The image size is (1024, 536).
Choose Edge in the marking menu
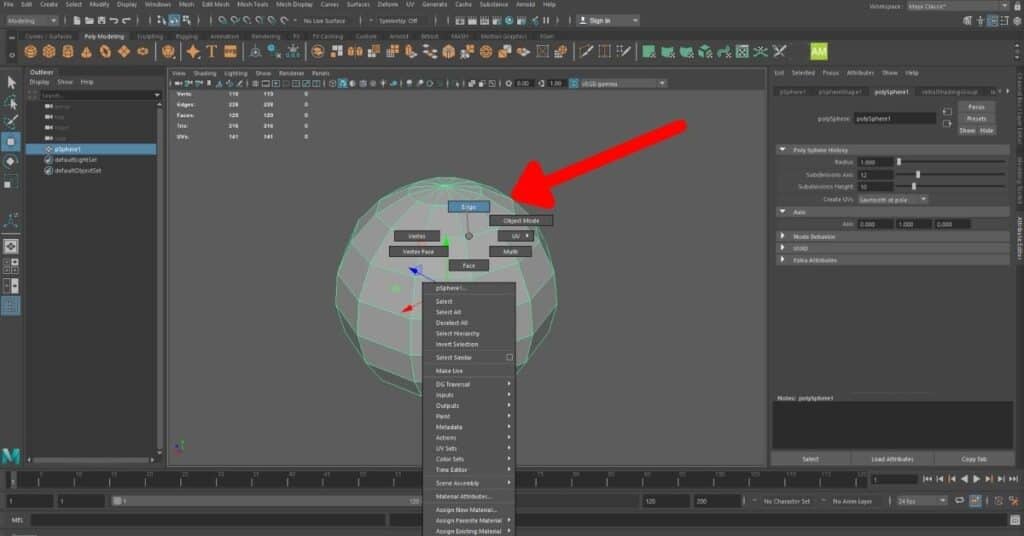click(468, 207)
